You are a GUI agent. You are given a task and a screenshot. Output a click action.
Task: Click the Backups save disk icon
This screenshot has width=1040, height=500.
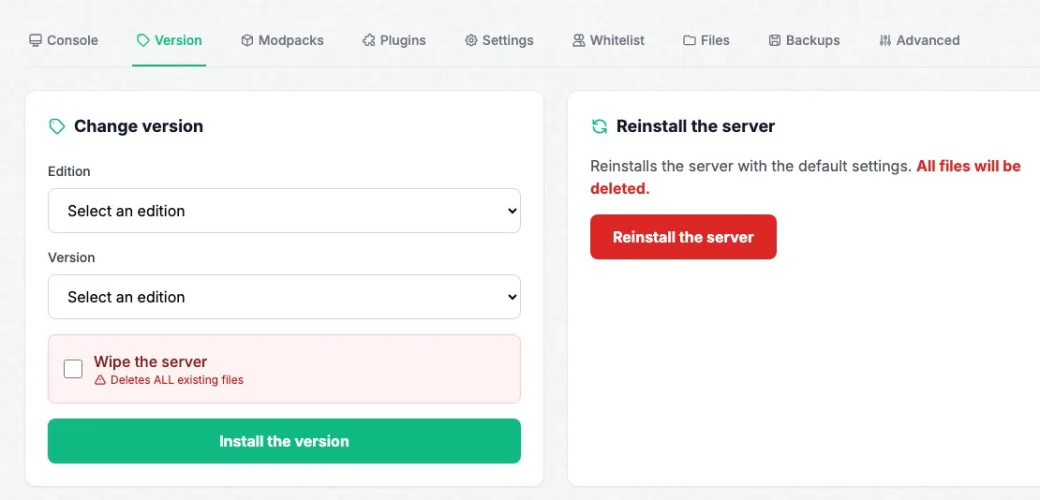click(775, 40)
